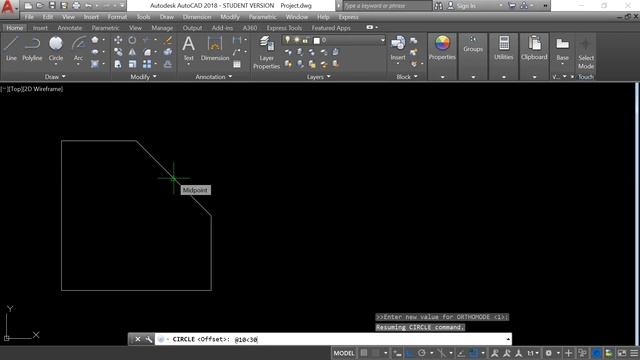Click the Copy tool in Modify panel
Image resolution: width=640 pixels, height=360 pixels.
[118, 52]
